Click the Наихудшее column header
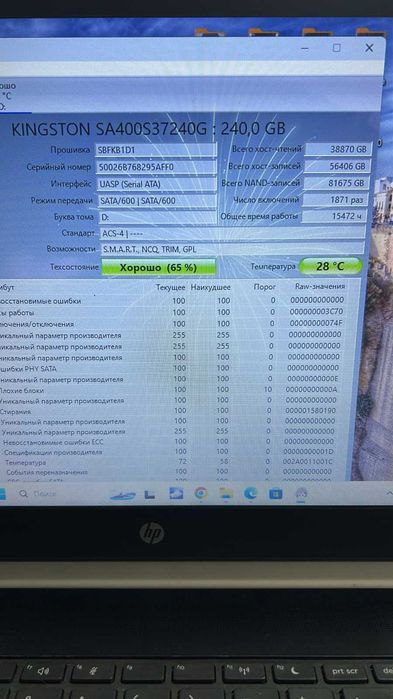 click(211, 288)
